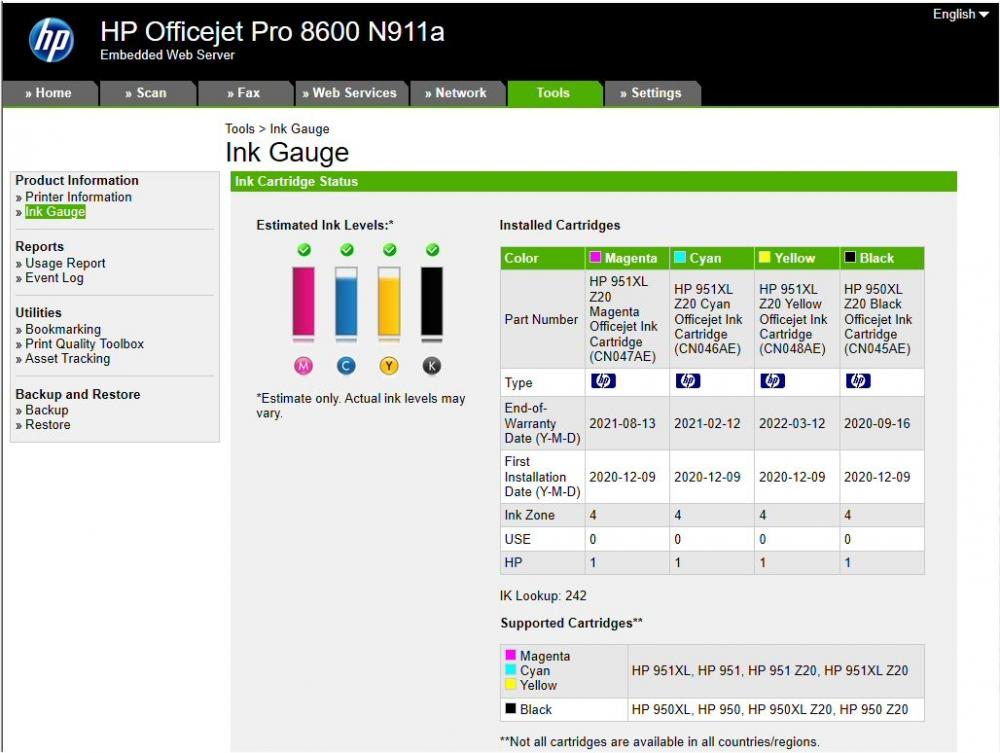Click the green checkmark above magenta ink
This screenshot has height=753, width=1000.
pos(304,249)
